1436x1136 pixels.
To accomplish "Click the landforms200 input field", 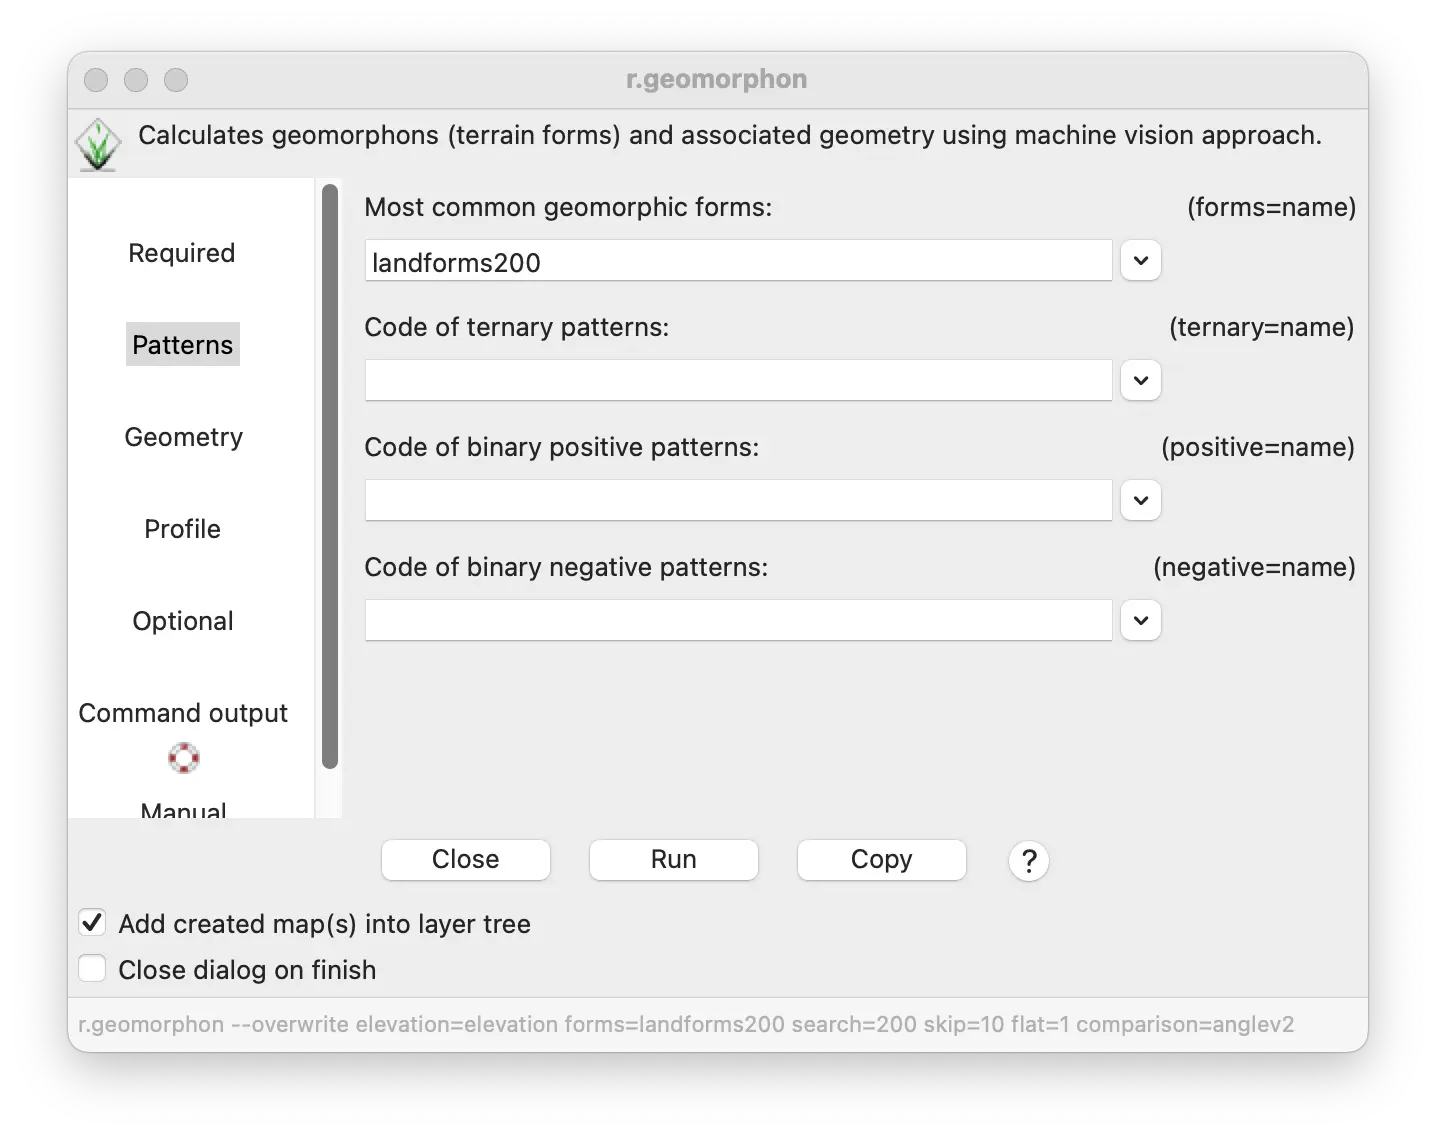I will pyautogui.click(x=739, y=261).
